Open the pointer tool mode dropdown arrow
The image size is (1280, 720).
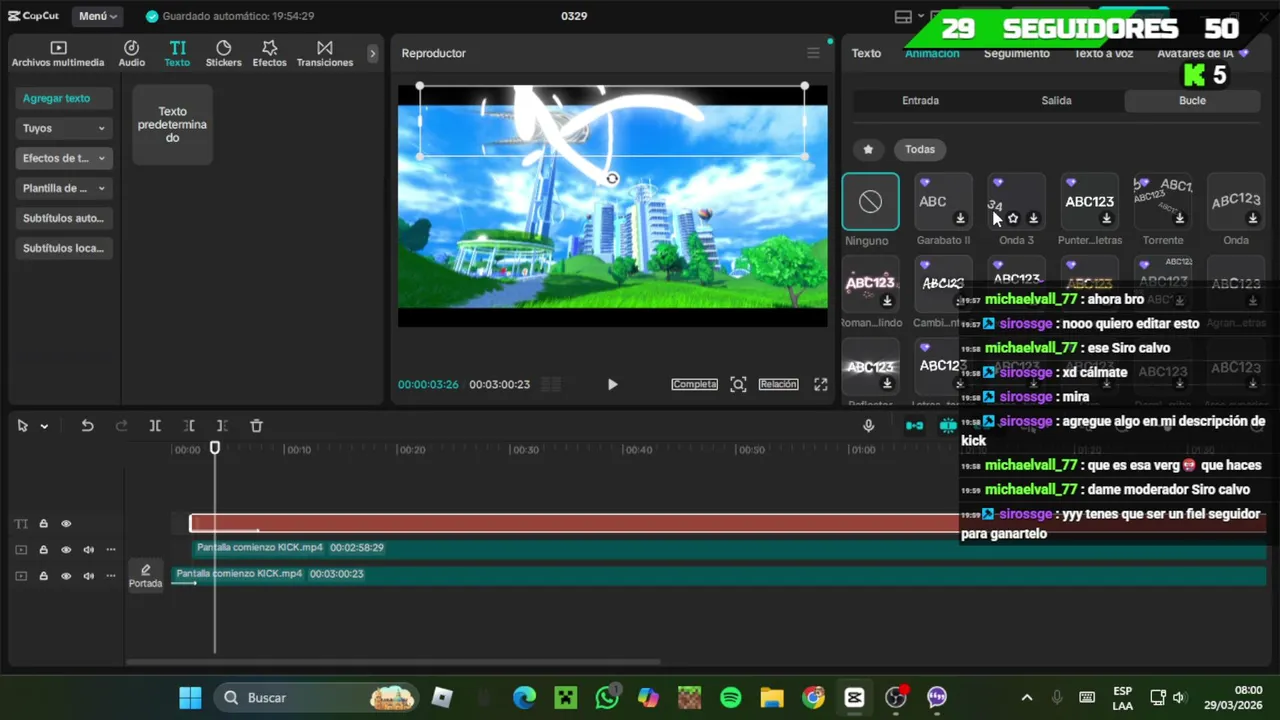tap(44, 427)
